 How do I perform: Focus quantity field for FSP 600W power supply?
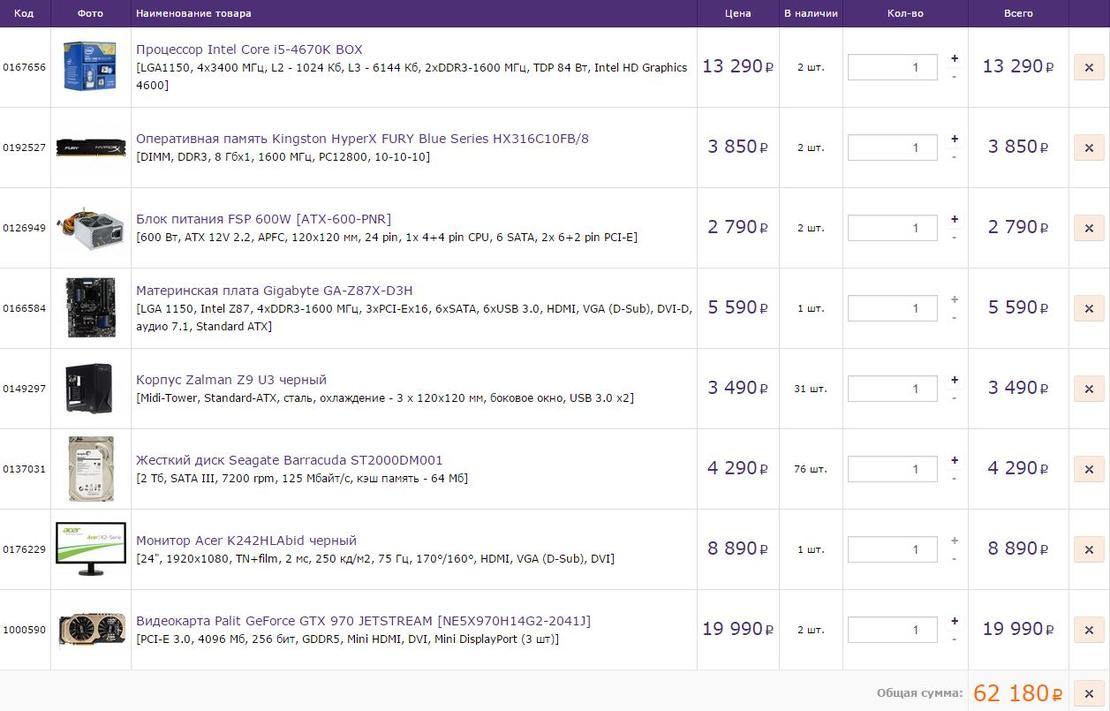(893, 228)
